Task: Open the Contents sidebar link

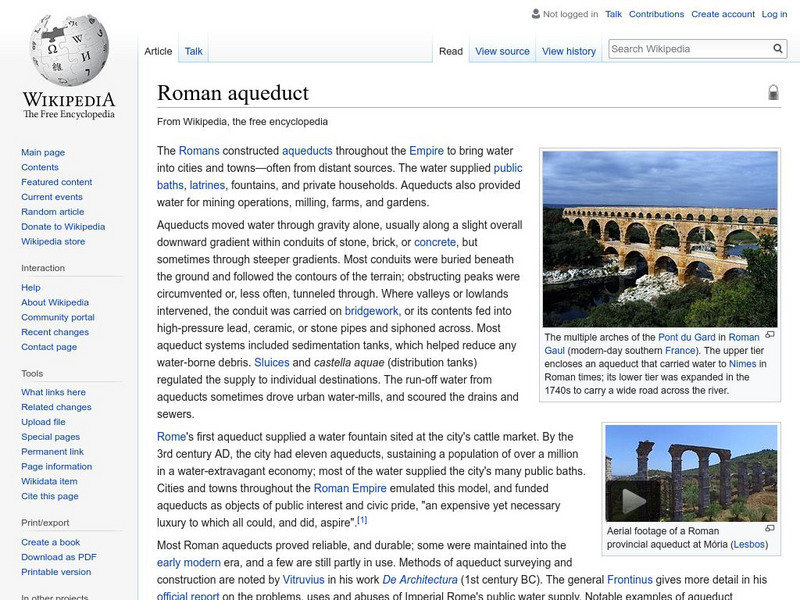Action: 40,167
